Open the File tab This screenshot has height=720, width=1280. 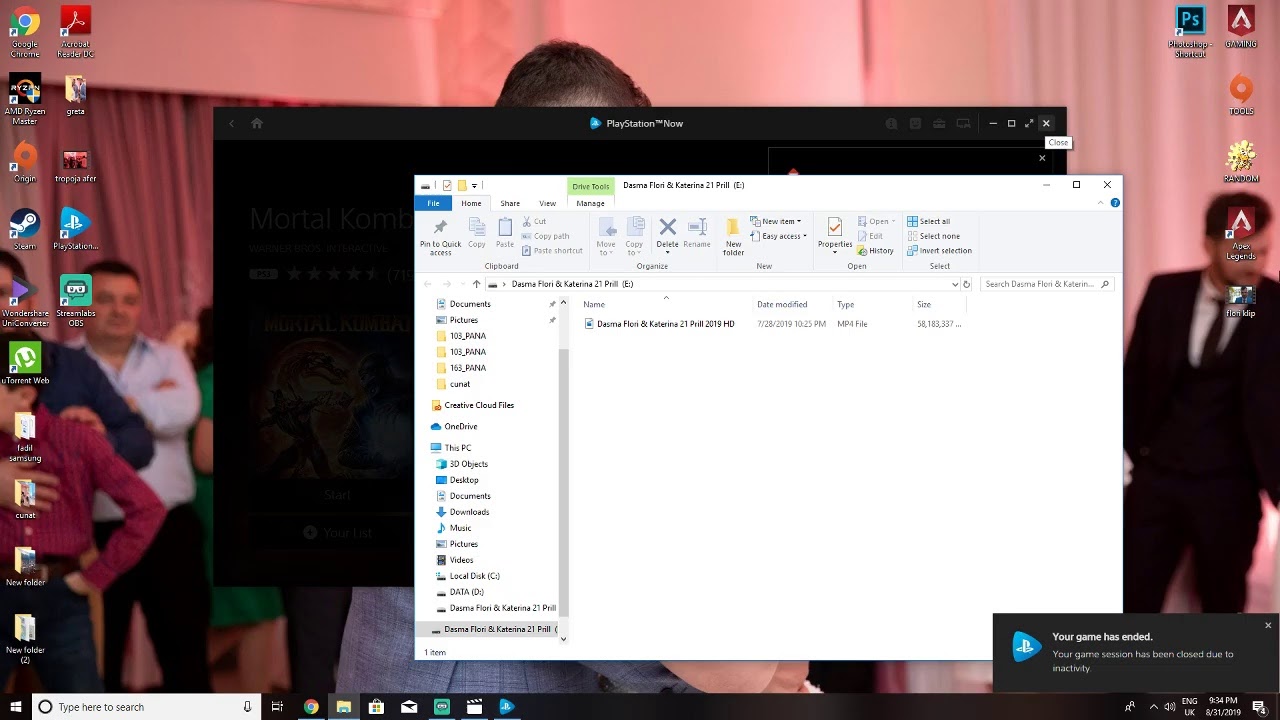(x=433, y=203)
